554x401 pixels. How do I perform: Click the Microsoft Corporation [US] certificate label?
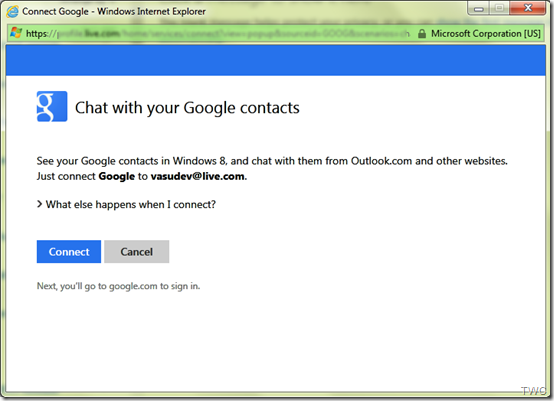tap(485, 34)
